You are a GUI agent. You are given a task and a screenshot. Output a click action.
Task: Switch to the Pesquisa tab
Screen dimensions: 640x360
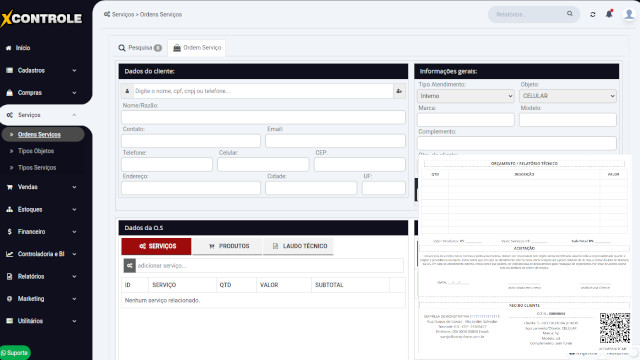(x=140, y=48)
